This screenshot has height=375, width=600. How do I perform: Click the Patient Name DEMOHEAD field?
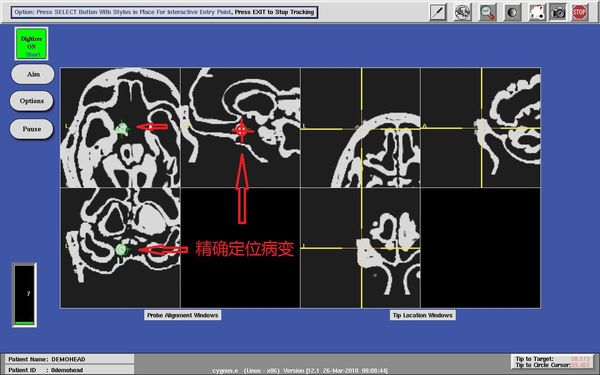click(70, 359)
